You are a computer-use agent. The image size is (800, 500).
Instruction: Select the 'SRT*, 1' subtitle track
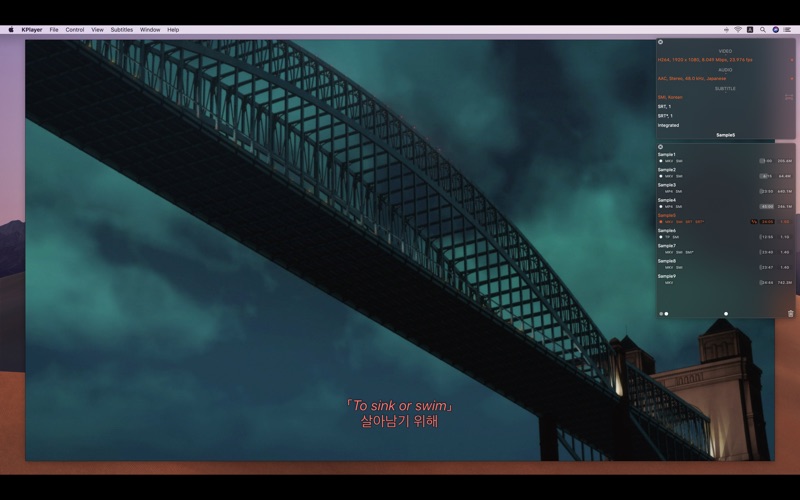[x=665, y=116]
